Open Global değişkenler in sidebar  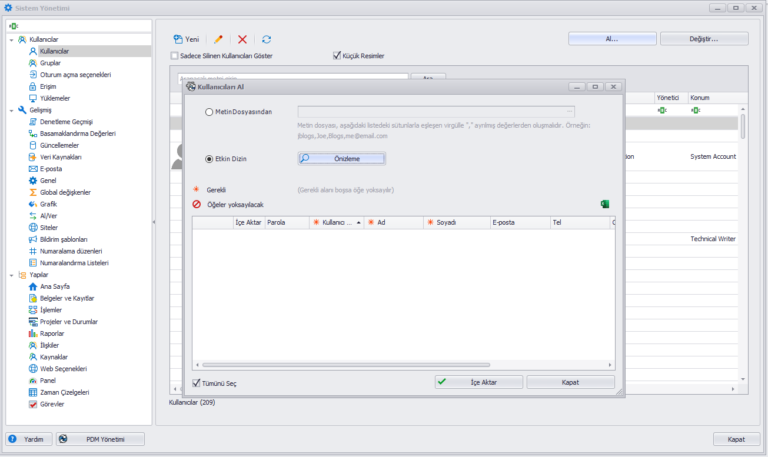click(x=64, y=192)
